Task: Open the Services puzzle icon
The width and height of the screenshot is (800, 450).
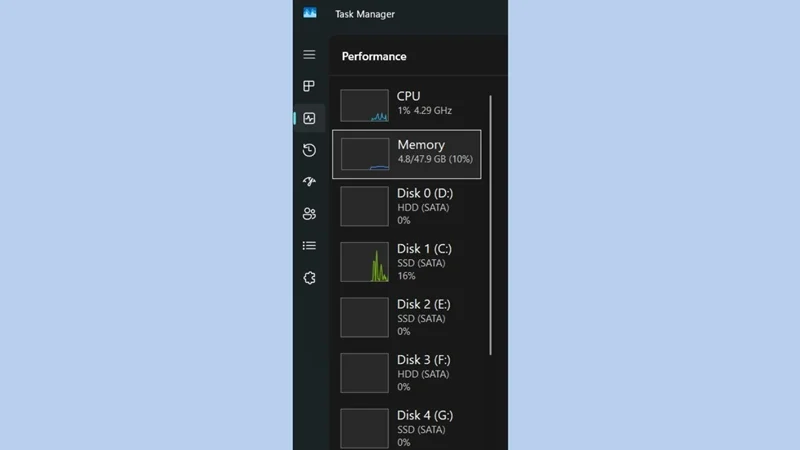Action: point(309,278)
